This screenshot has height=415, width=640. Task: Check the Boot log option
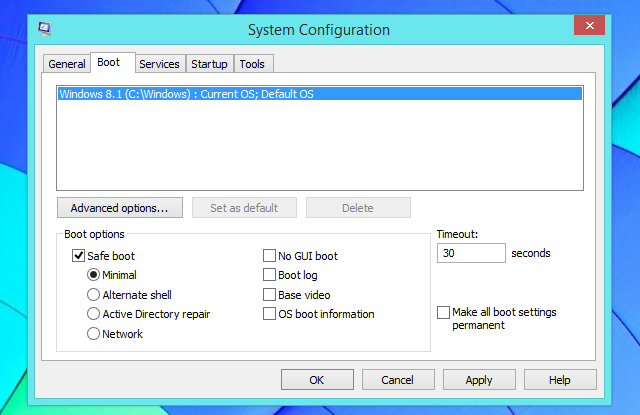pos(269,275)
